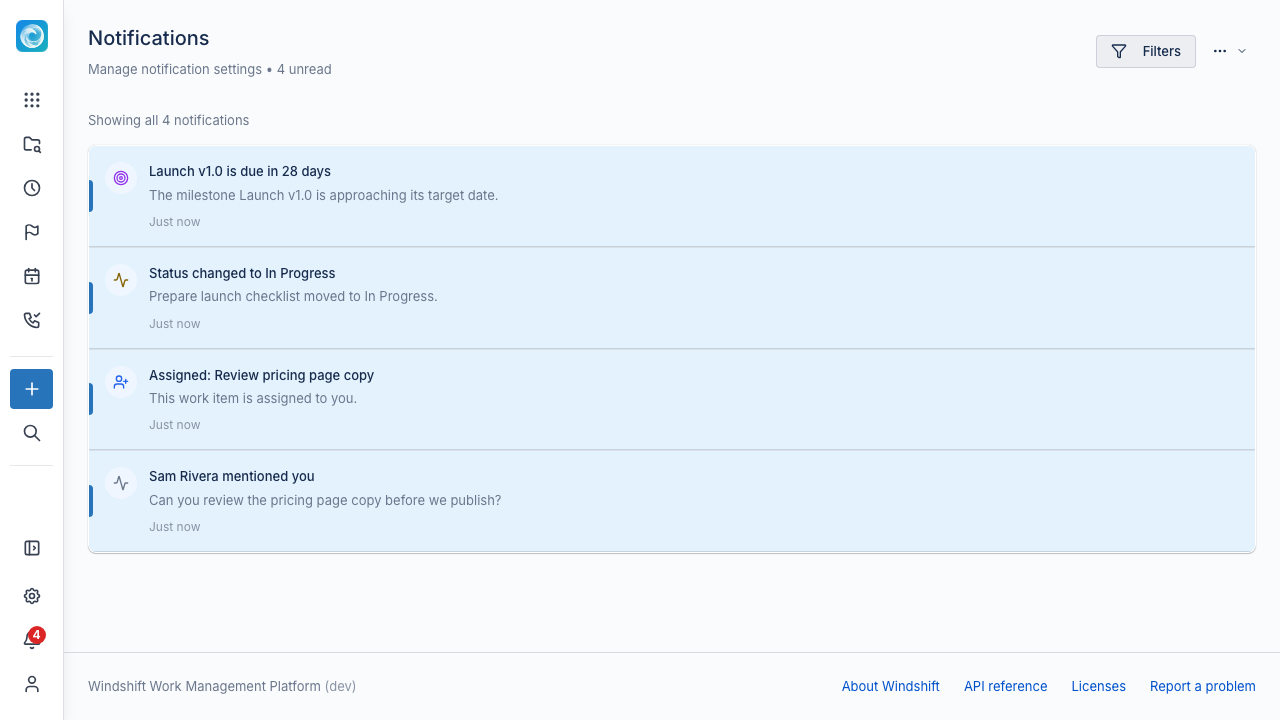The height and width of the screenshot is (720, 1280).
Task: Open the folder search icon in sidebar
Action: click(x=32, y=144)
